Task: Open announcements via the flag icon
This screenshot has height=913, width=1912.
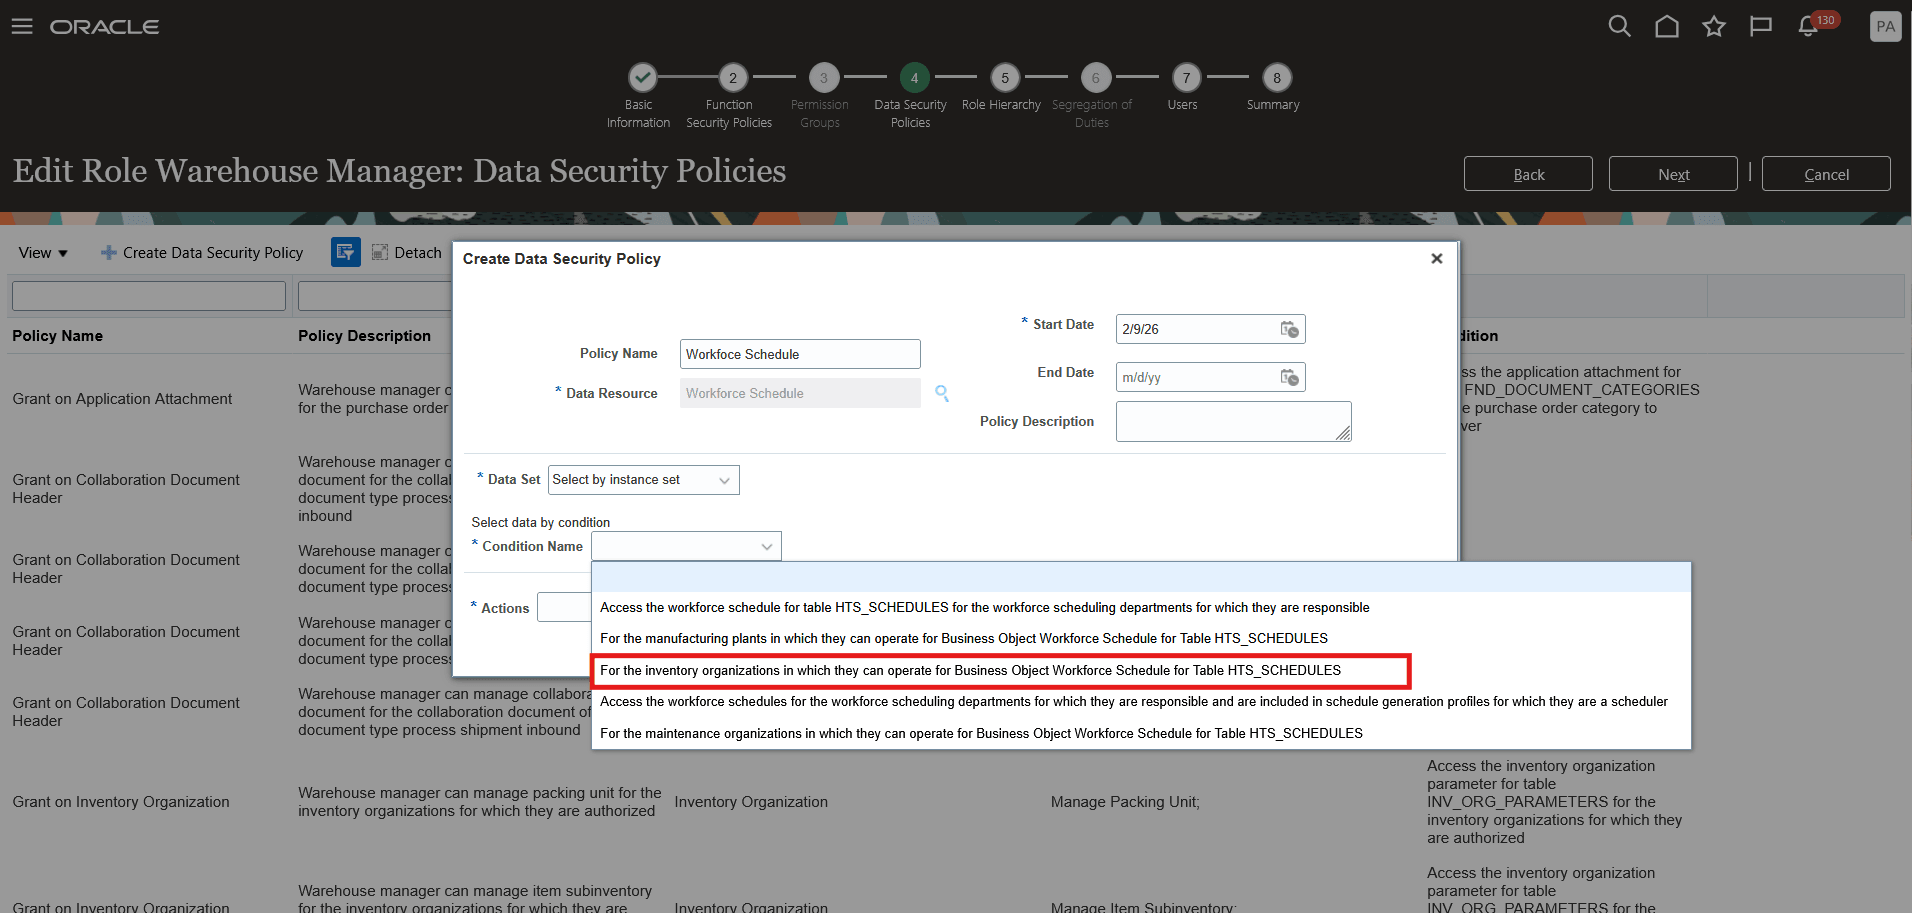Action: tap(1761, 26)
